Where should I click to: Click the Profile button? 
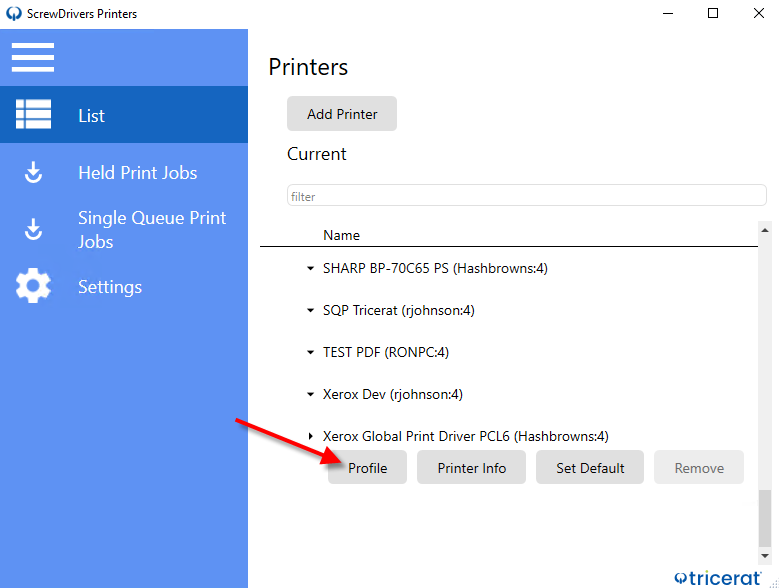(367, 467)
